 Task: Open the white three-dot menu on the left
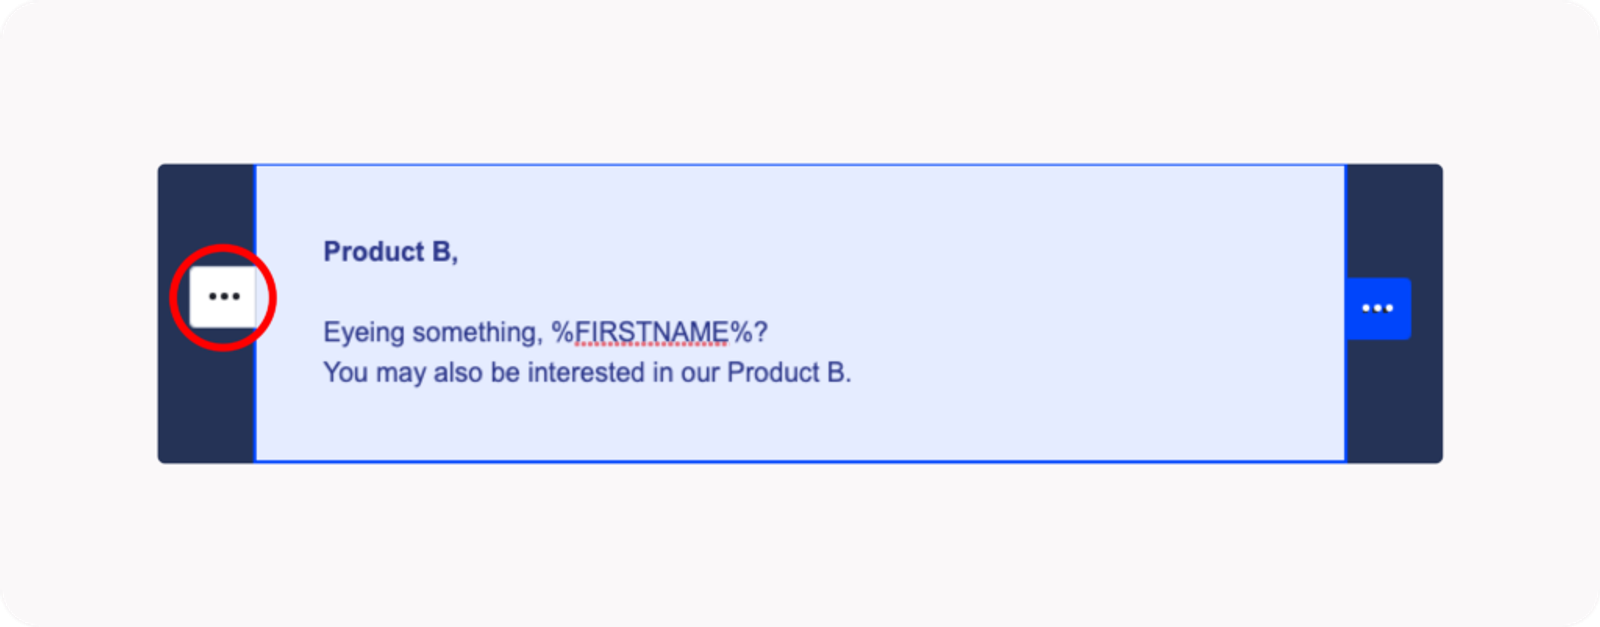click(x=223, y=297)
